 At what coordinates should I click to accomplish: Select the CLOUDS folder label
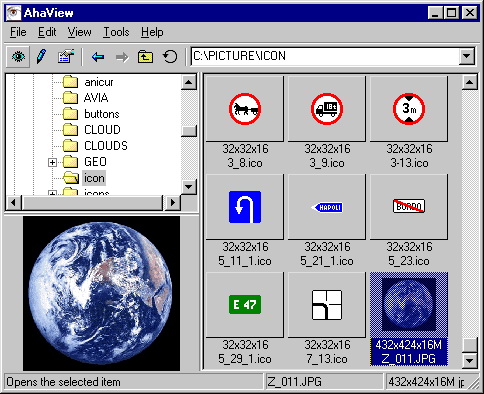106,146
